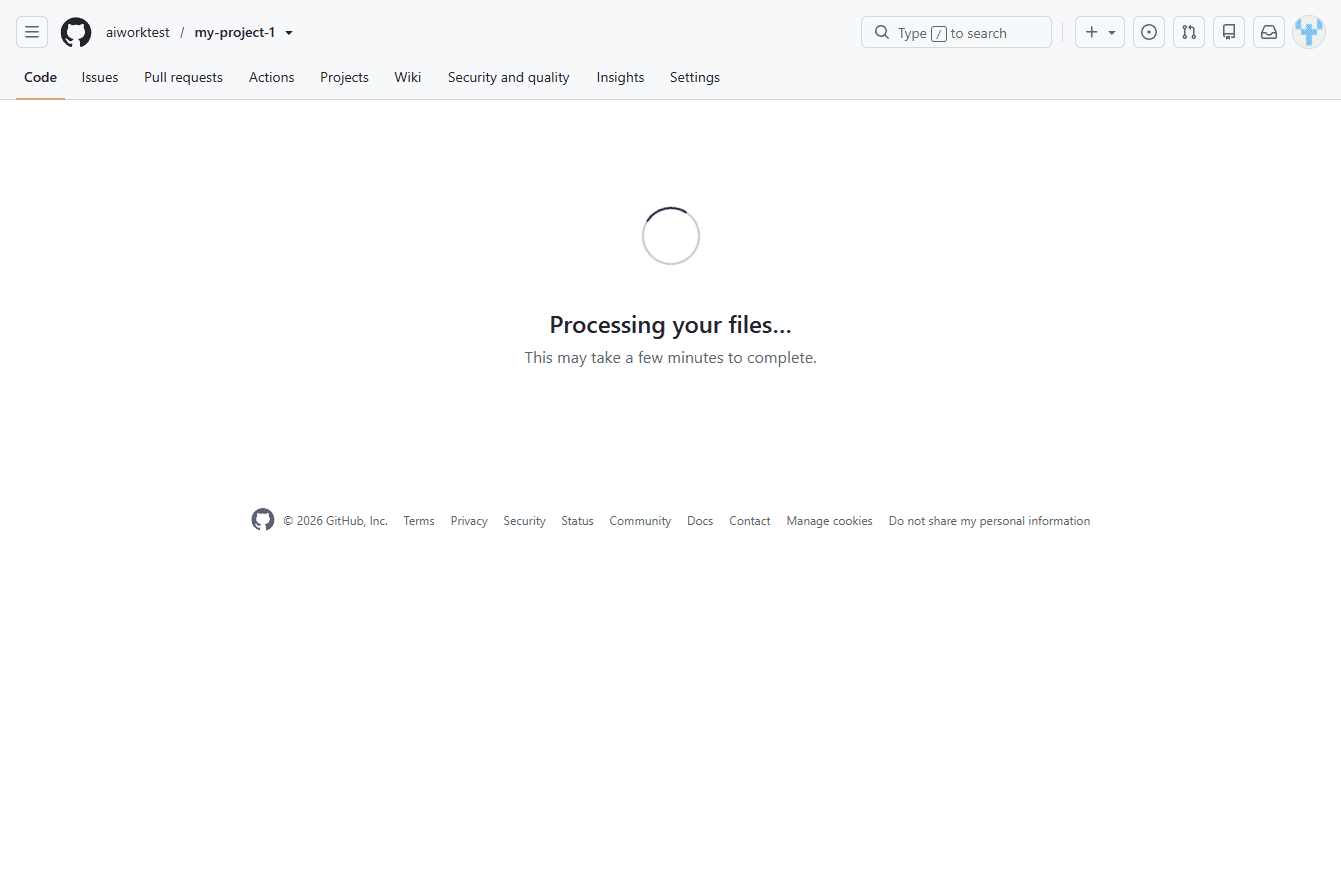1341x877 pixels.
Task: Click 'This may take a few minutes' text
Action: tap(670, 358)
